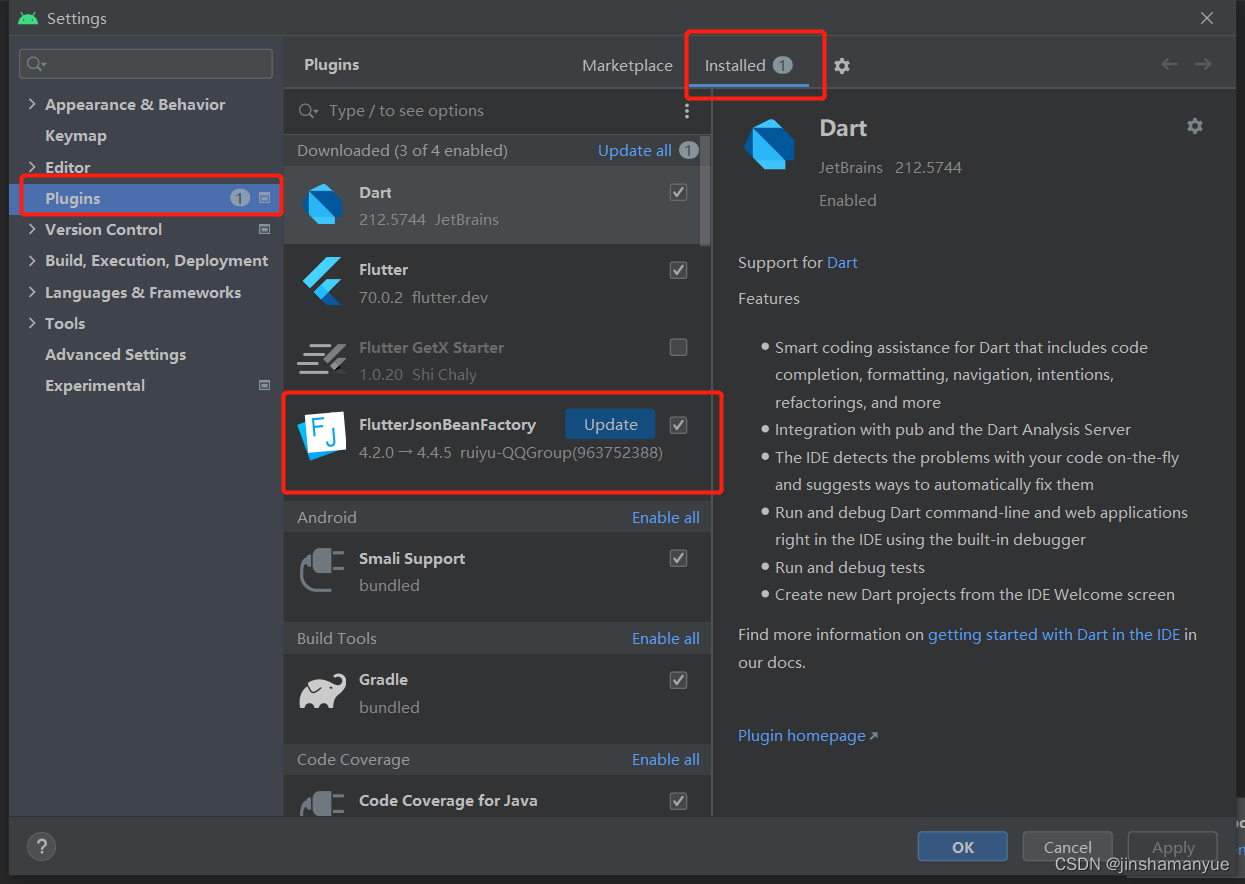This screenshot has width=1245, height=884.
Task: Click Enable all for Android plugins
Action: [666, 517]
